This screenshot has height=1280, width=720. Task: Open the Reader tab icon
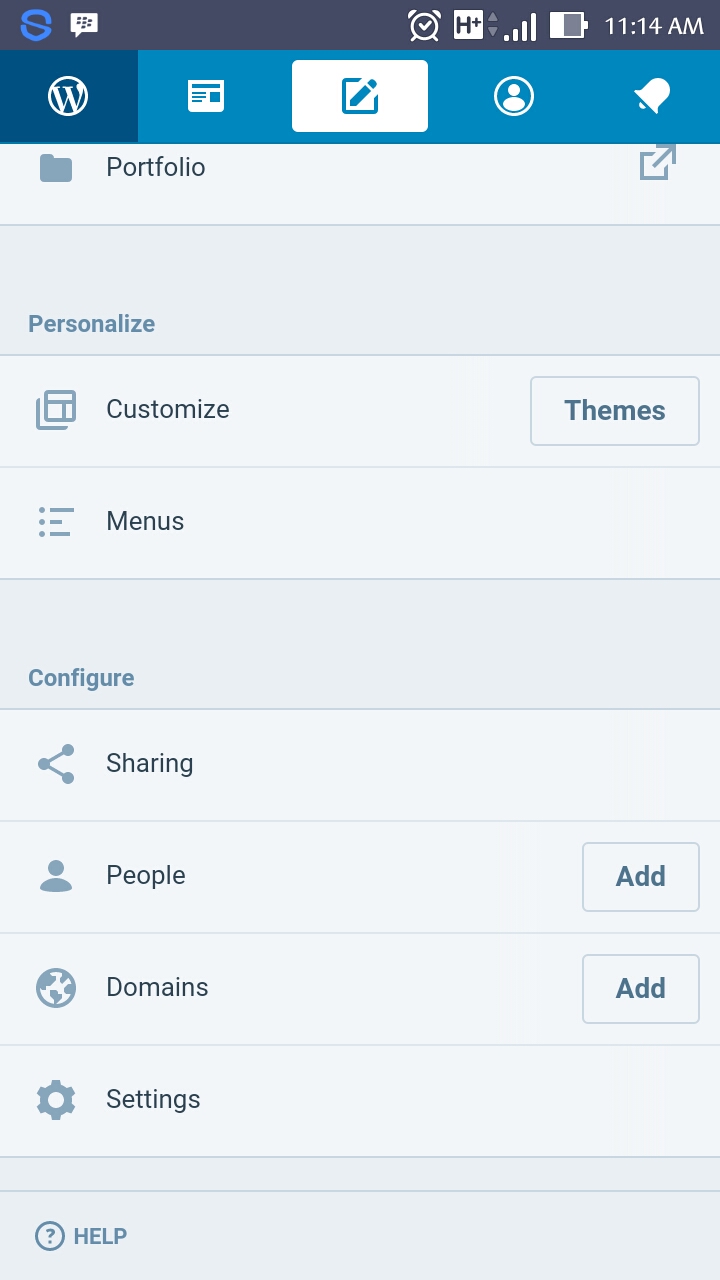206,95
